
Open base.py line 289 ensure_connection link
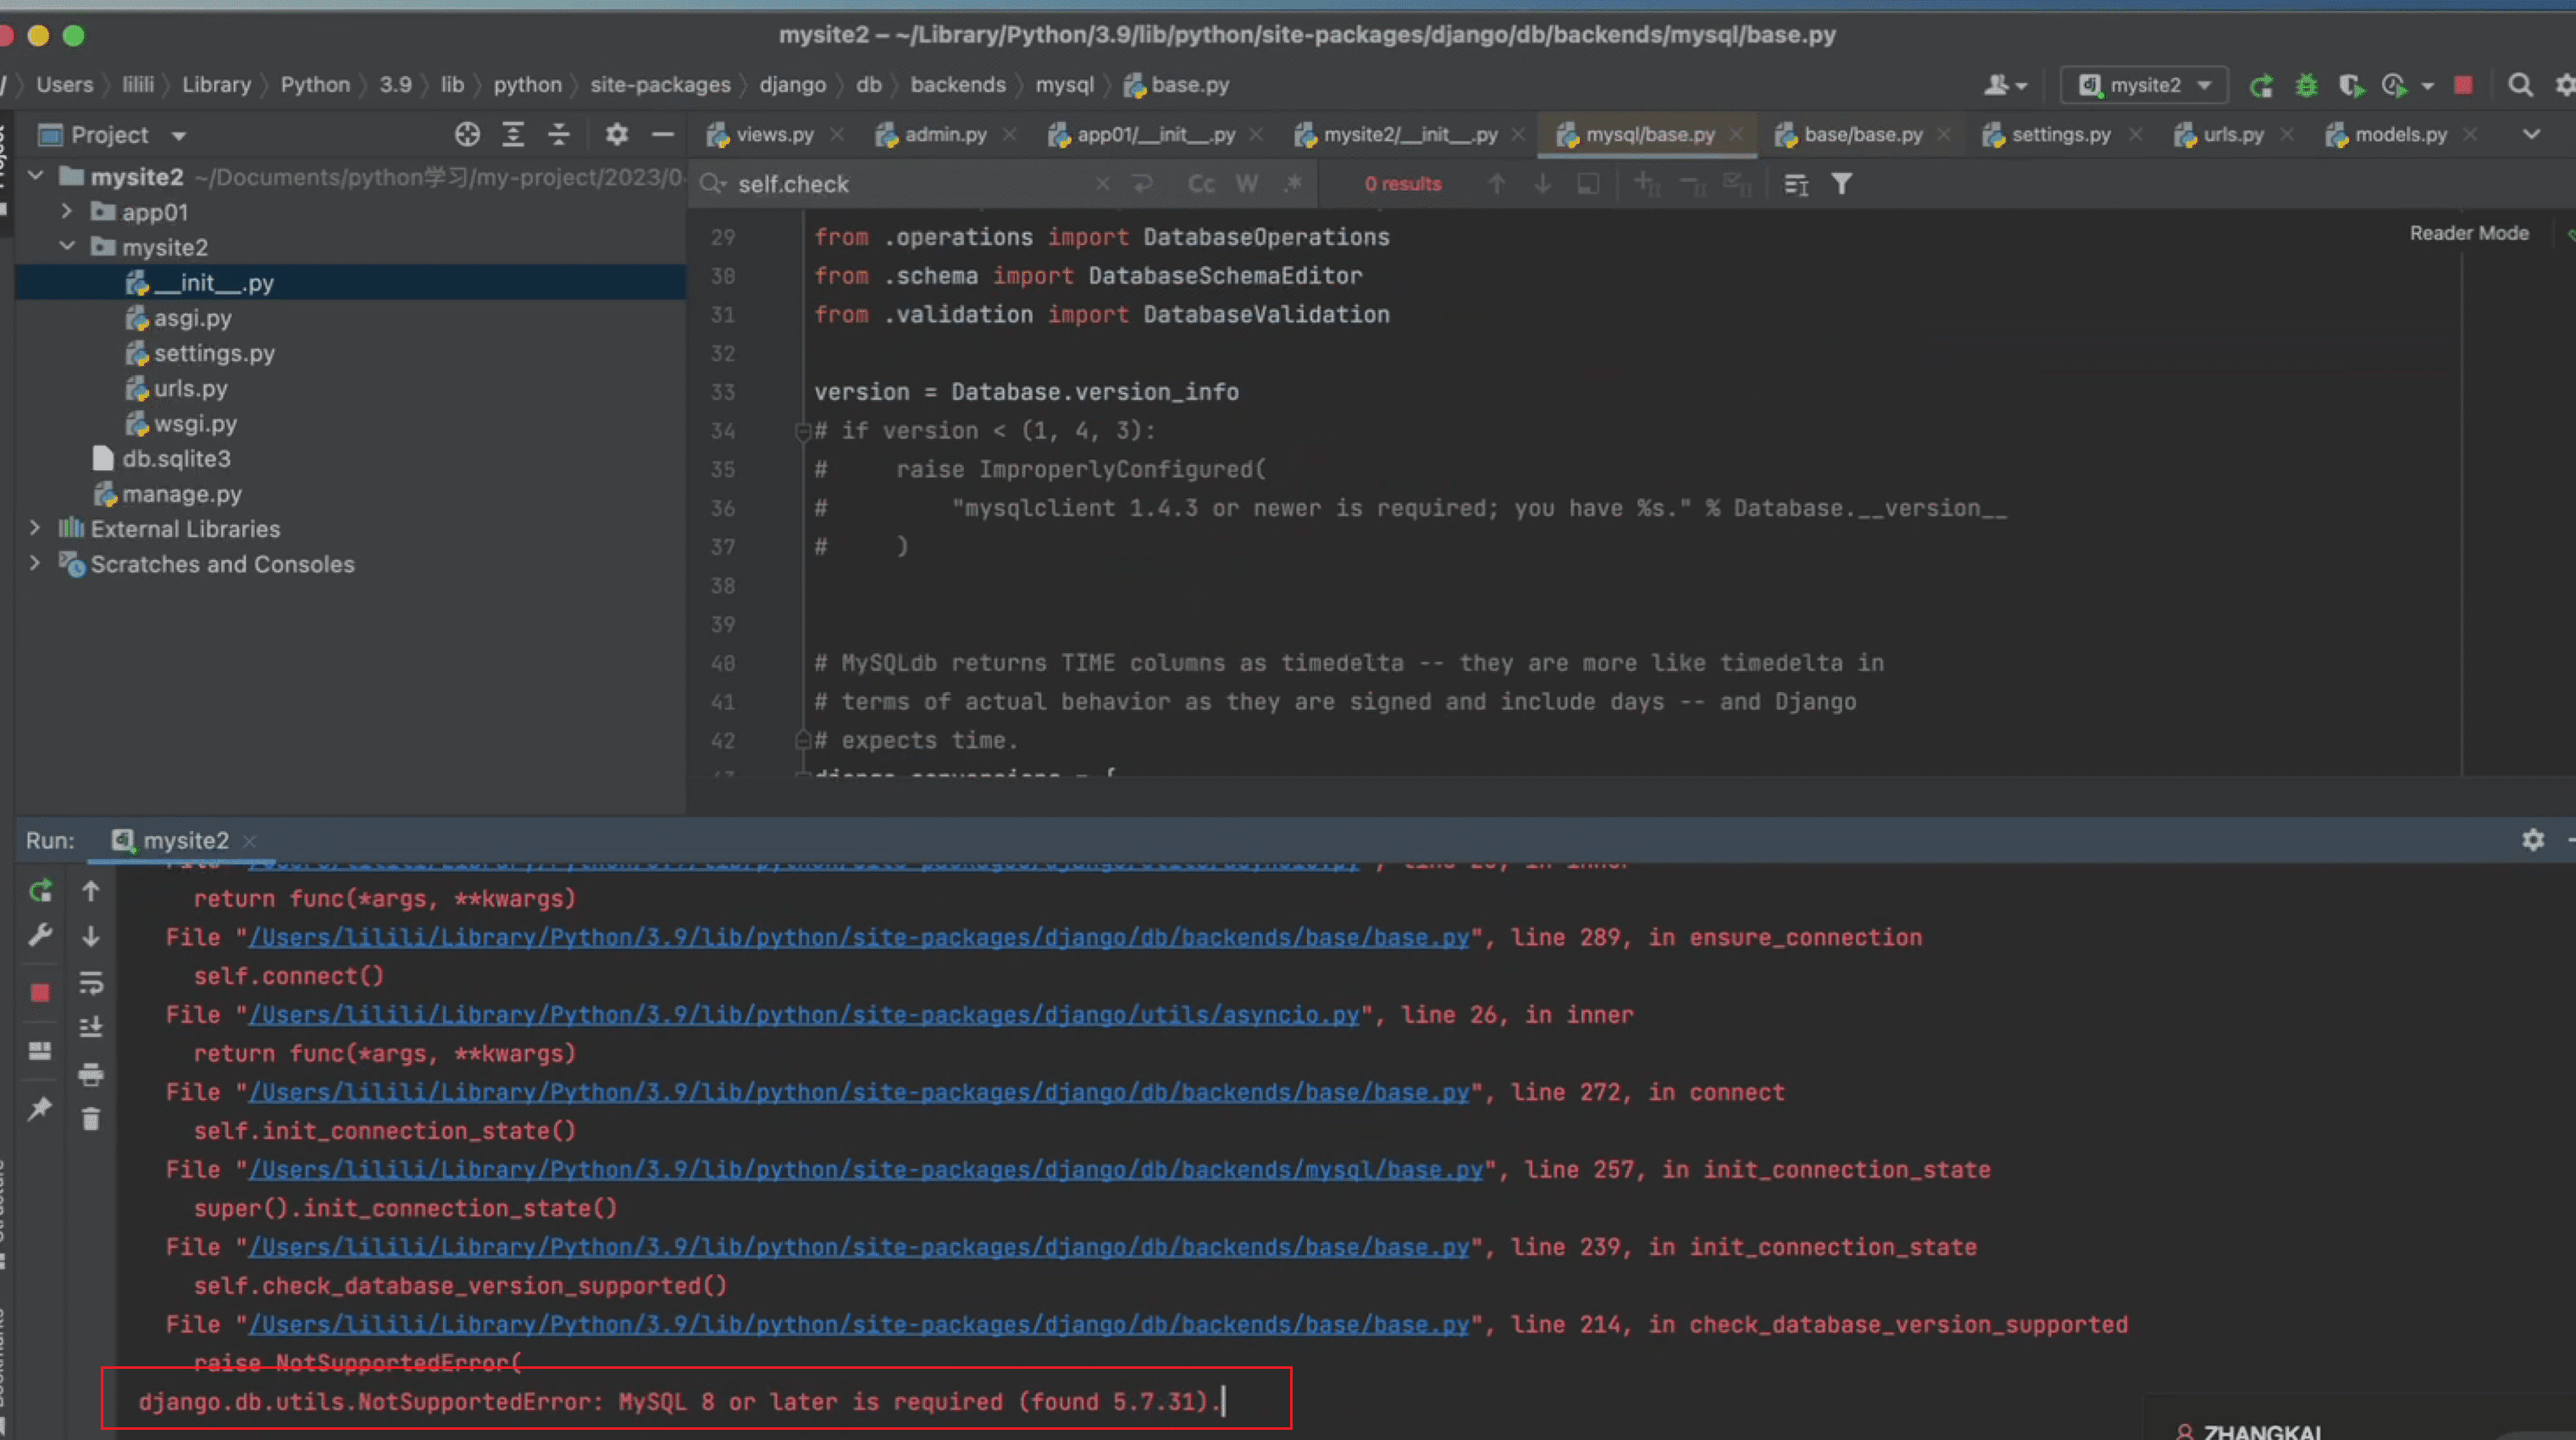point(859,938)
